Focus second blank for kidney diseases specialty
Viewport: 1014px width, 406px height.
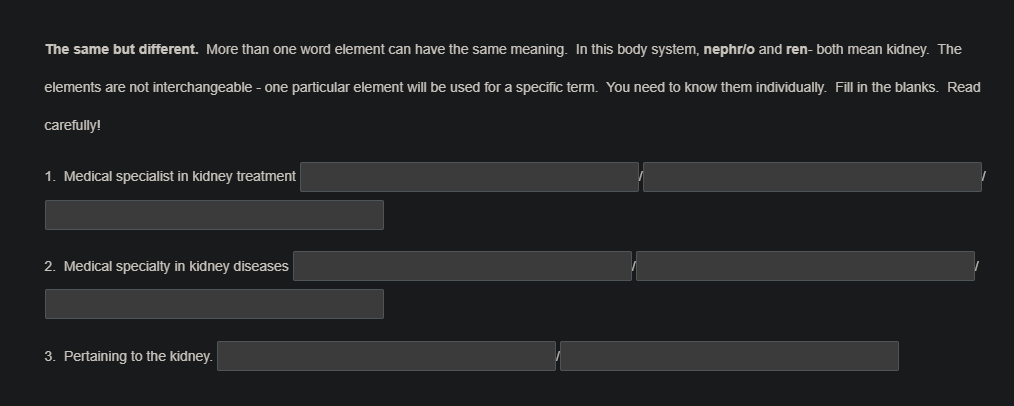(x=805, y=266)
